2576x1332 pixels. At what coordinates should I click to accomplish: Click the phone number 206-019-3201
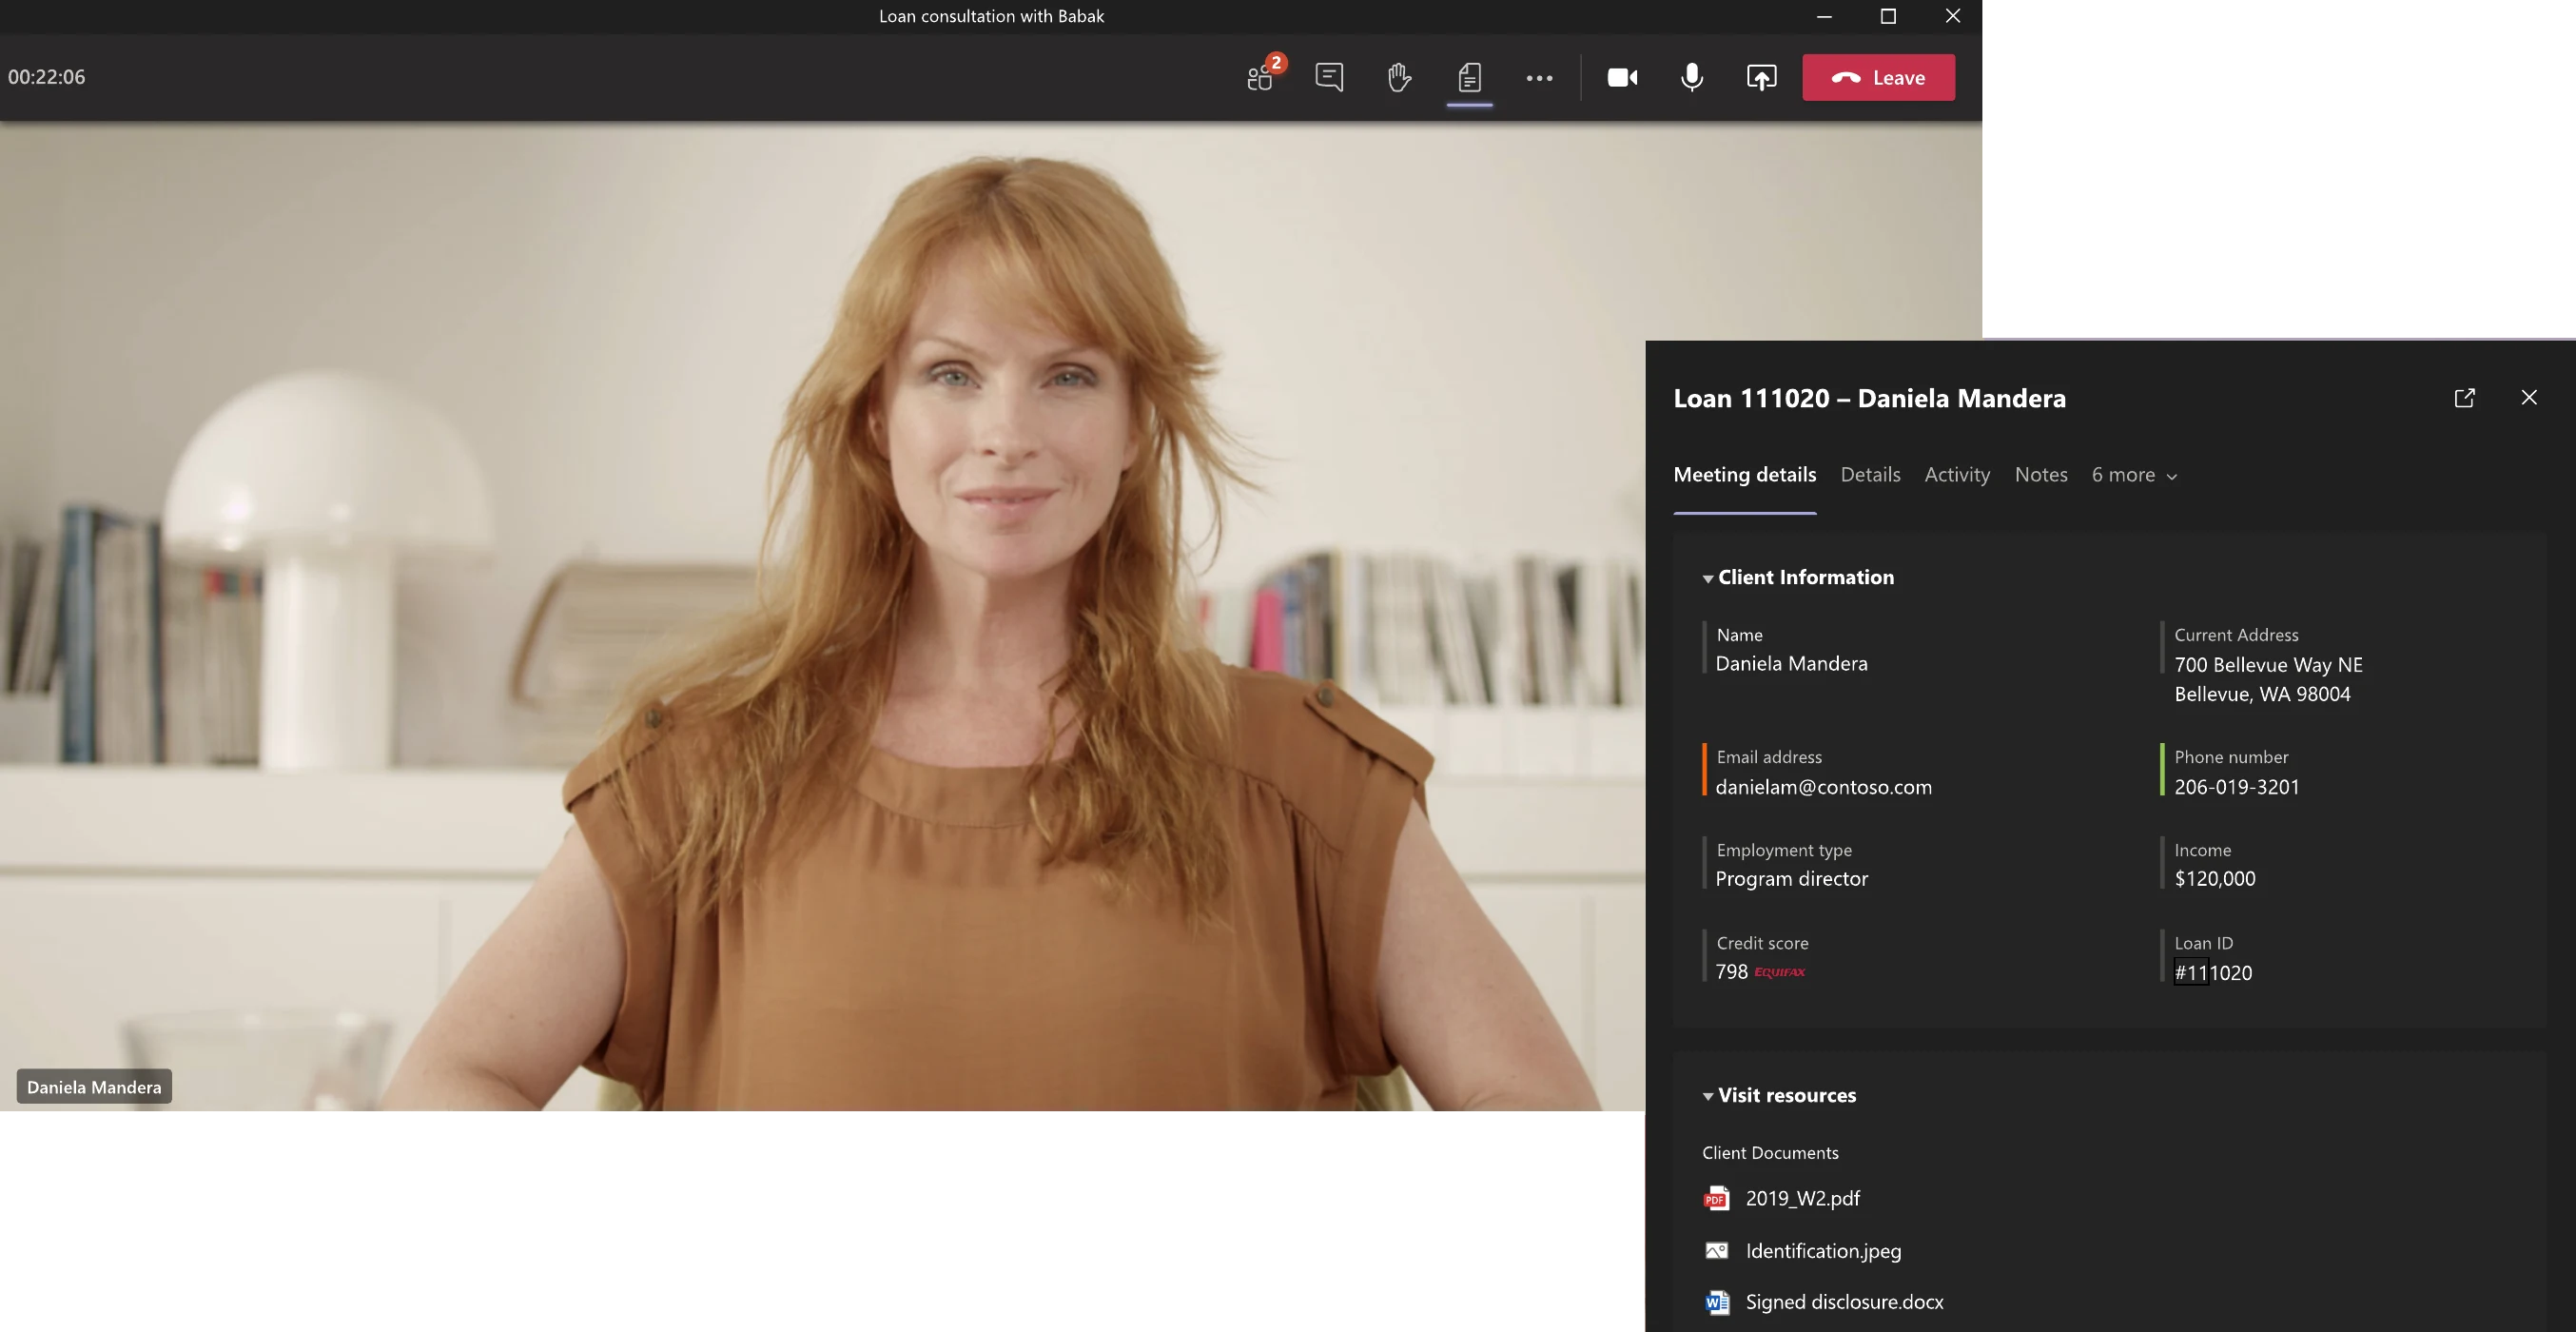click(2236, 787)
